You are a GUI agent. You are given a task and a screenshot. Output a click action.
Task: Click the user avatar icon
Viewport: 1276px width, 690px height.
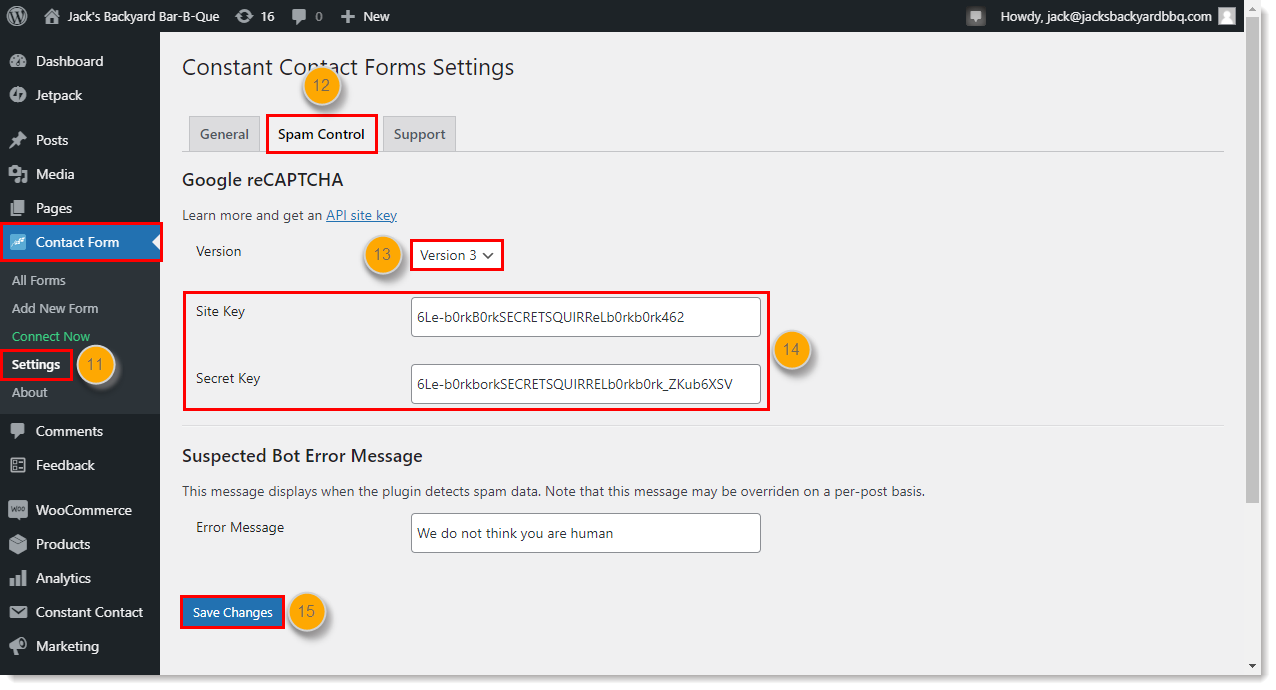(x=1227, y=16)
